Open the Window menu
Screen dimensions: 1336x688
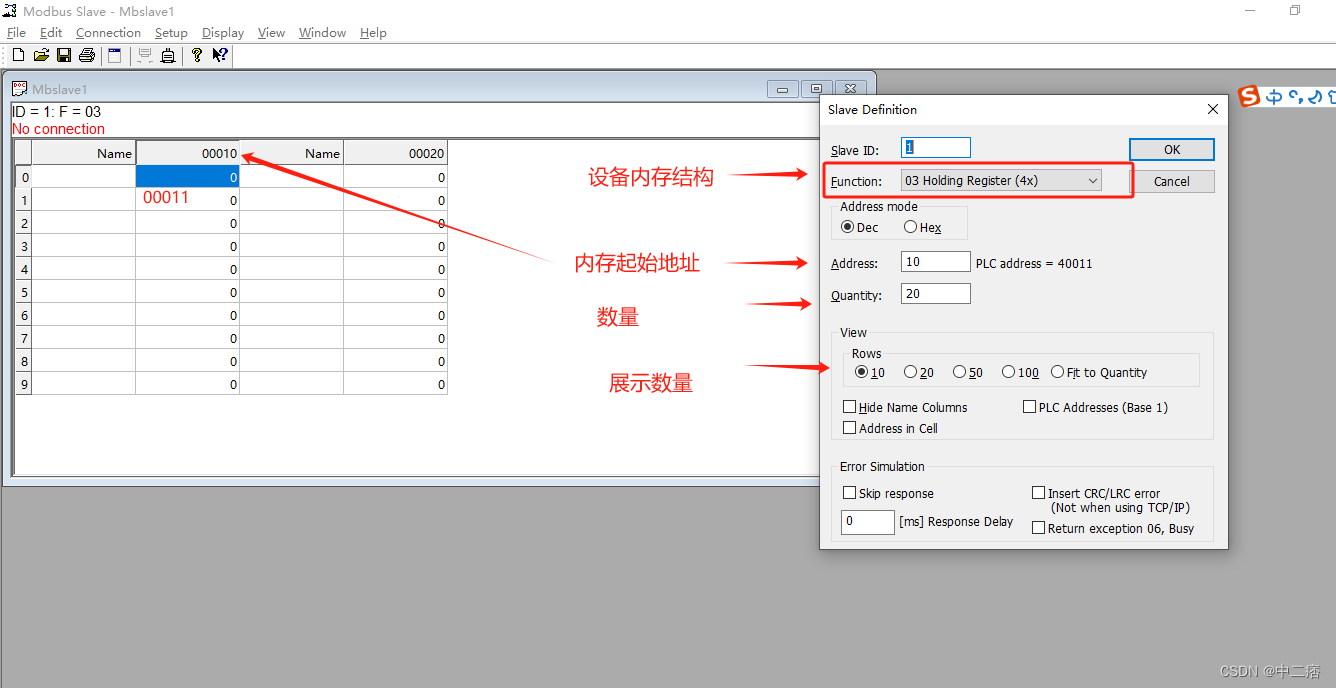pyautogui.click(x=322, y=33)
